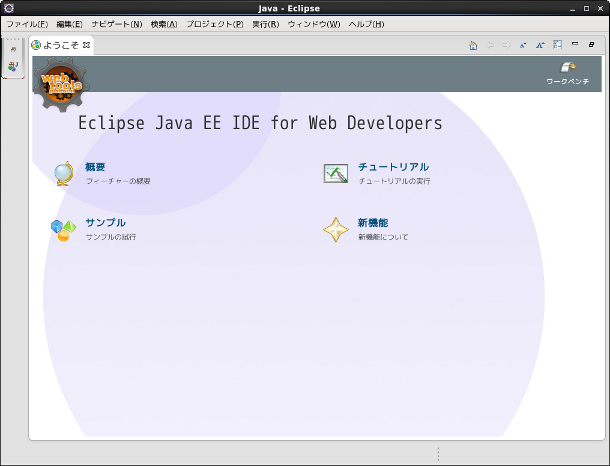610x466 pixels.
Task: Click the globe icon beside 概要
Action: tap(64, 173)
